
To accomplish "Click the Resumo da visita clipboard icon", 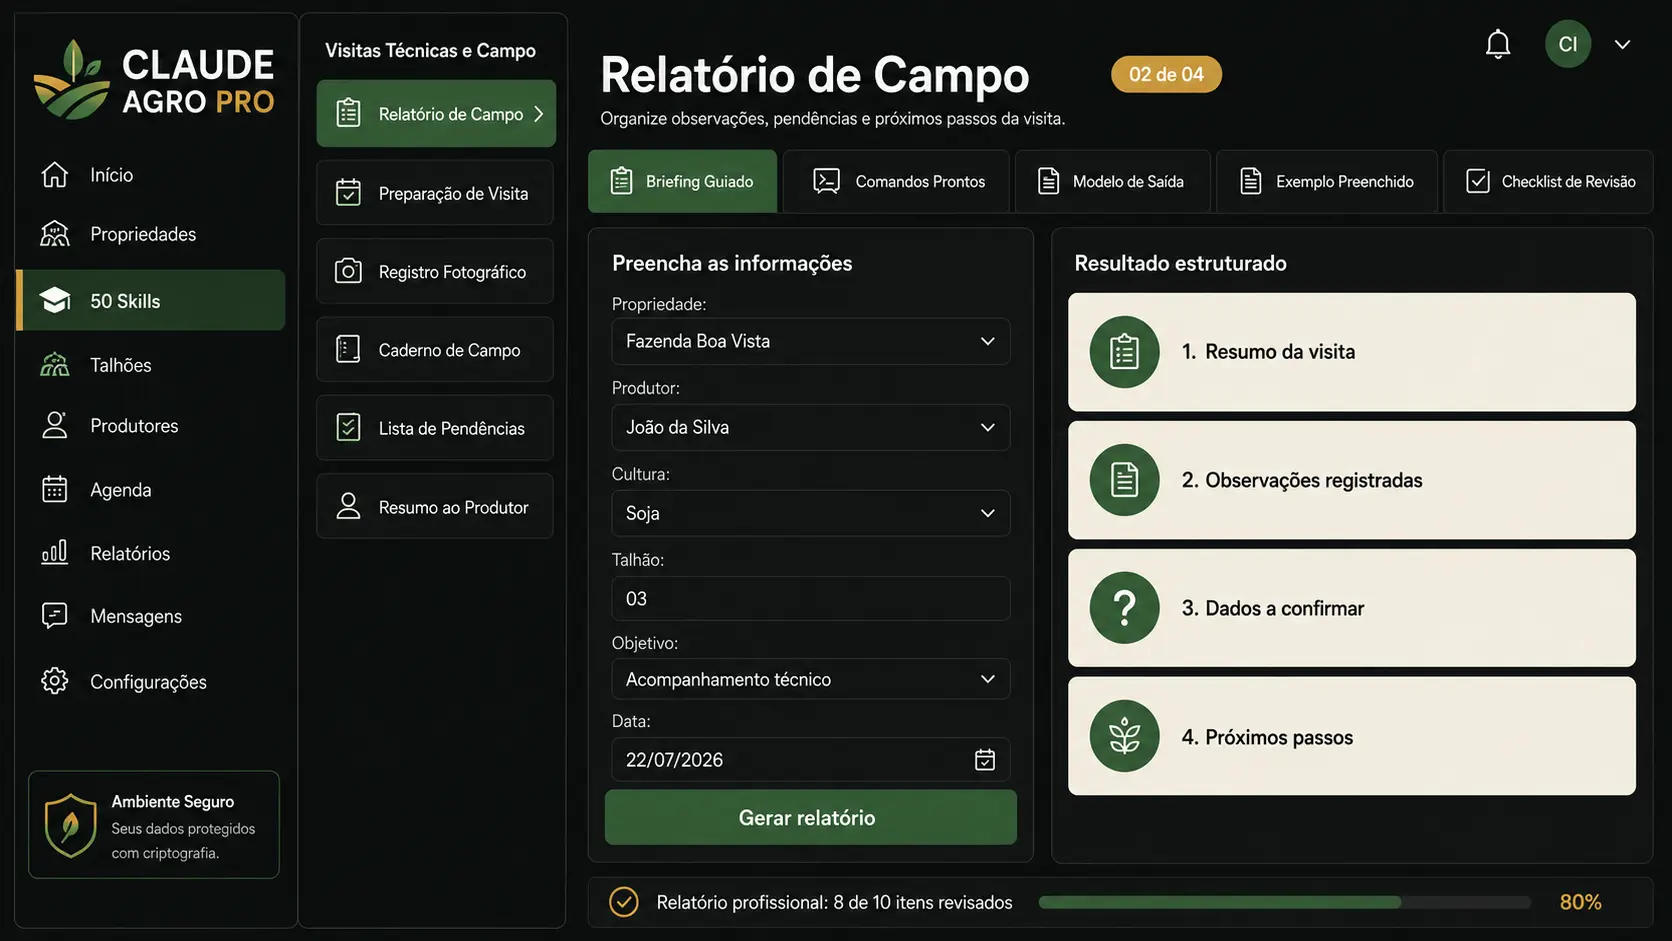I will pos(1124,352).
